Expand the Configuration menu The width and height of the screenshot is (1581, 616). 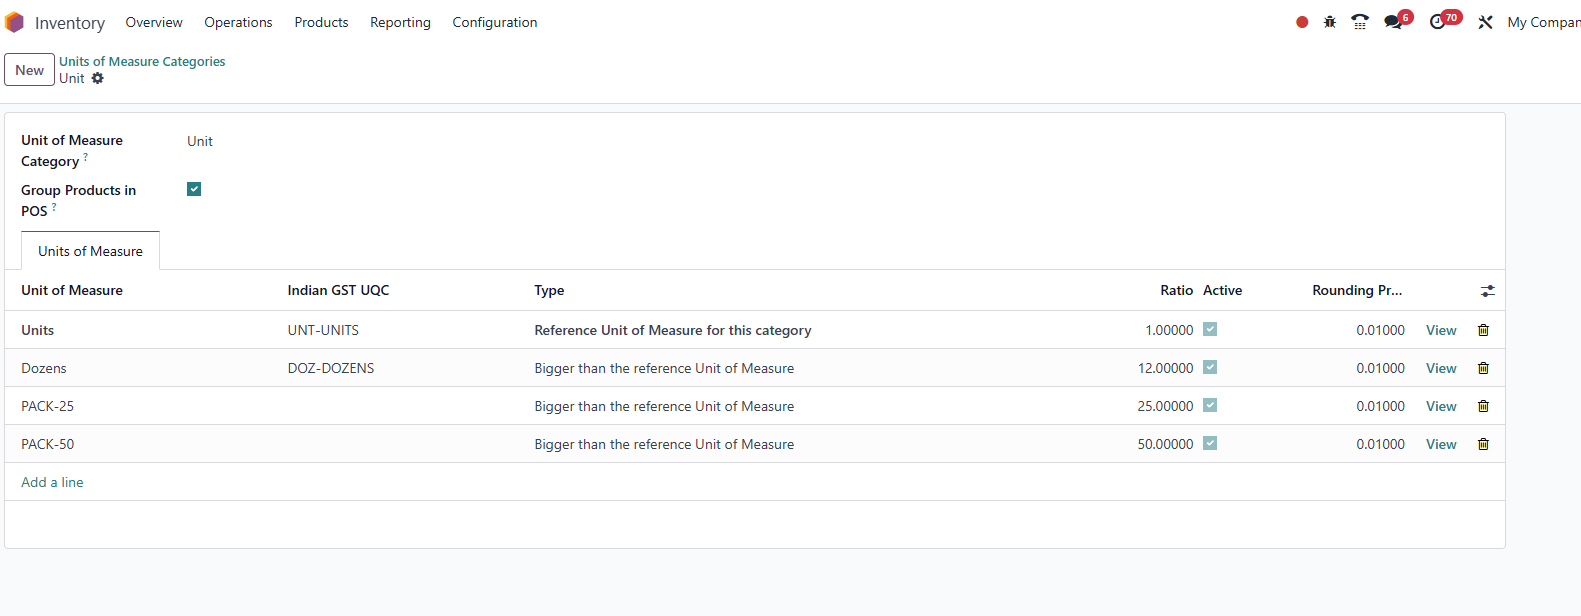494,22
